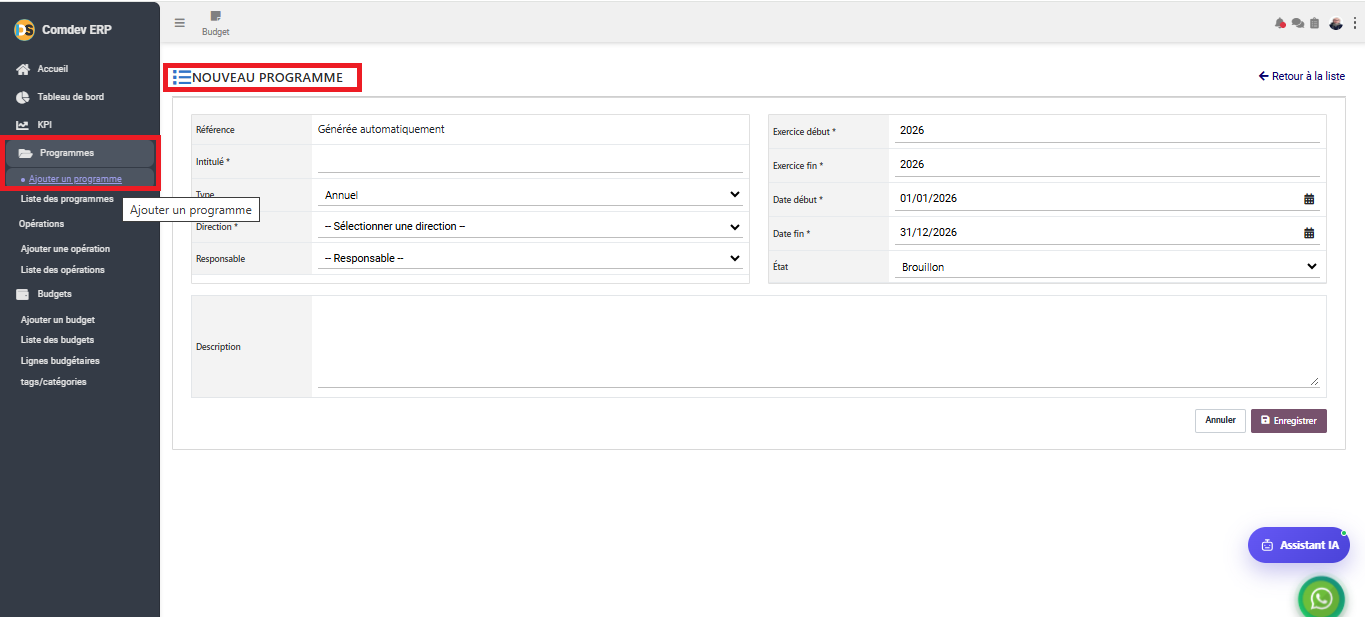Click the Exercice début field showing 2026
The image size is (1365, 617).
point(1107,130)
